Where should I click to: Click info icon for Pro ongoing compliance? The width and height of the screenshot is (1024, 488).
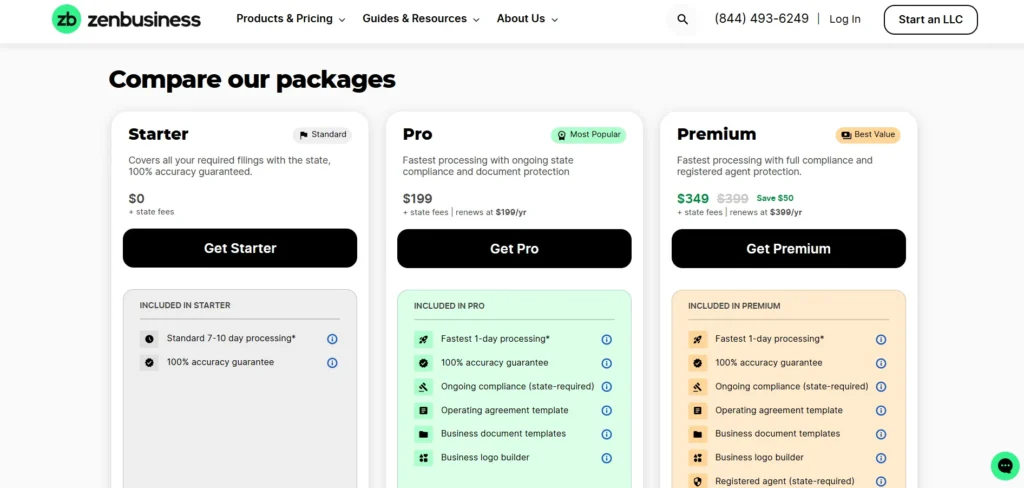(x=606, y=387)
